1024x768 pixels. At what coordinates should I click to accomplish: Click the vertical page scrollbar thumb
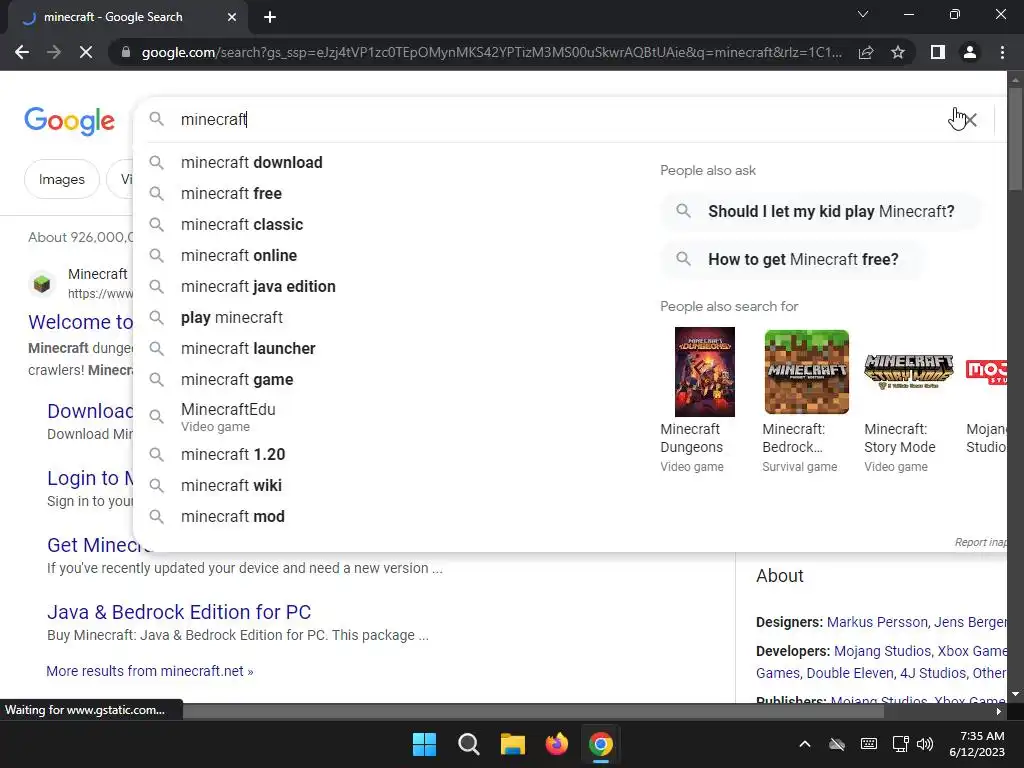tap(1015, 137)
